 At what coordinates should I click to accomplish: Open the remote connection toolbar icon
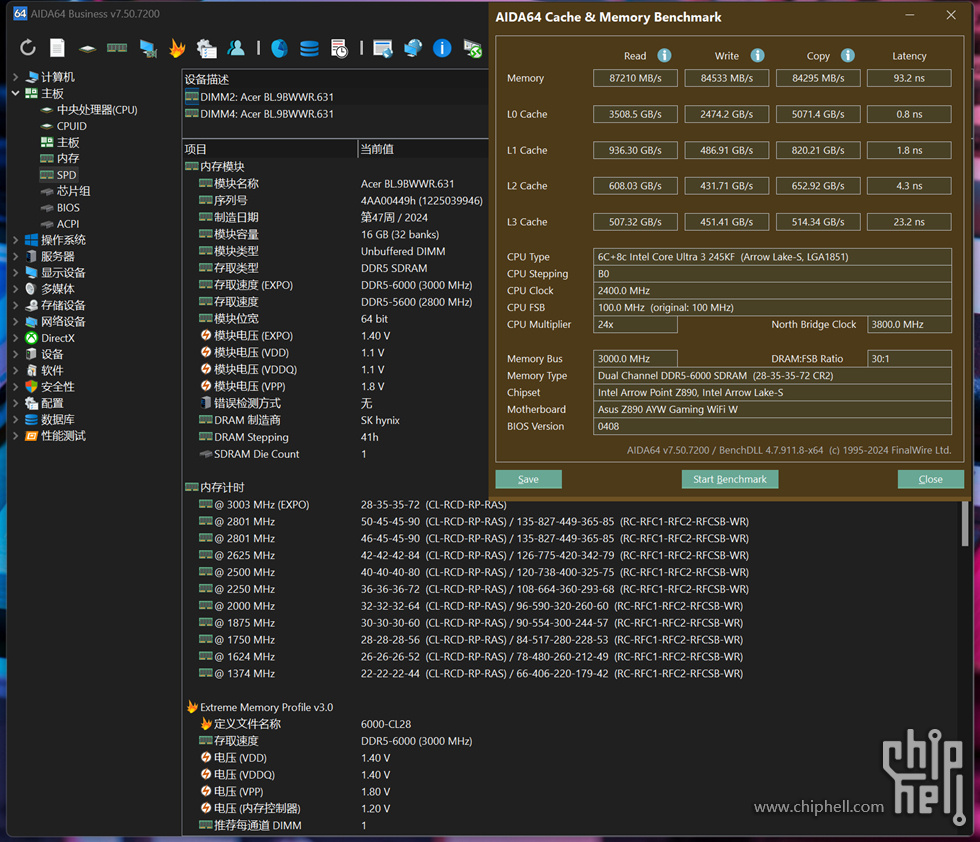point(472,48)
